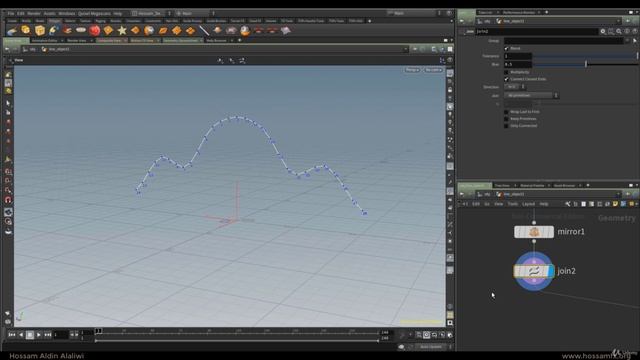Click the home icon at the top of the left toolbar
The height and width of the screenshot is (360, 640).
(8, 74)
